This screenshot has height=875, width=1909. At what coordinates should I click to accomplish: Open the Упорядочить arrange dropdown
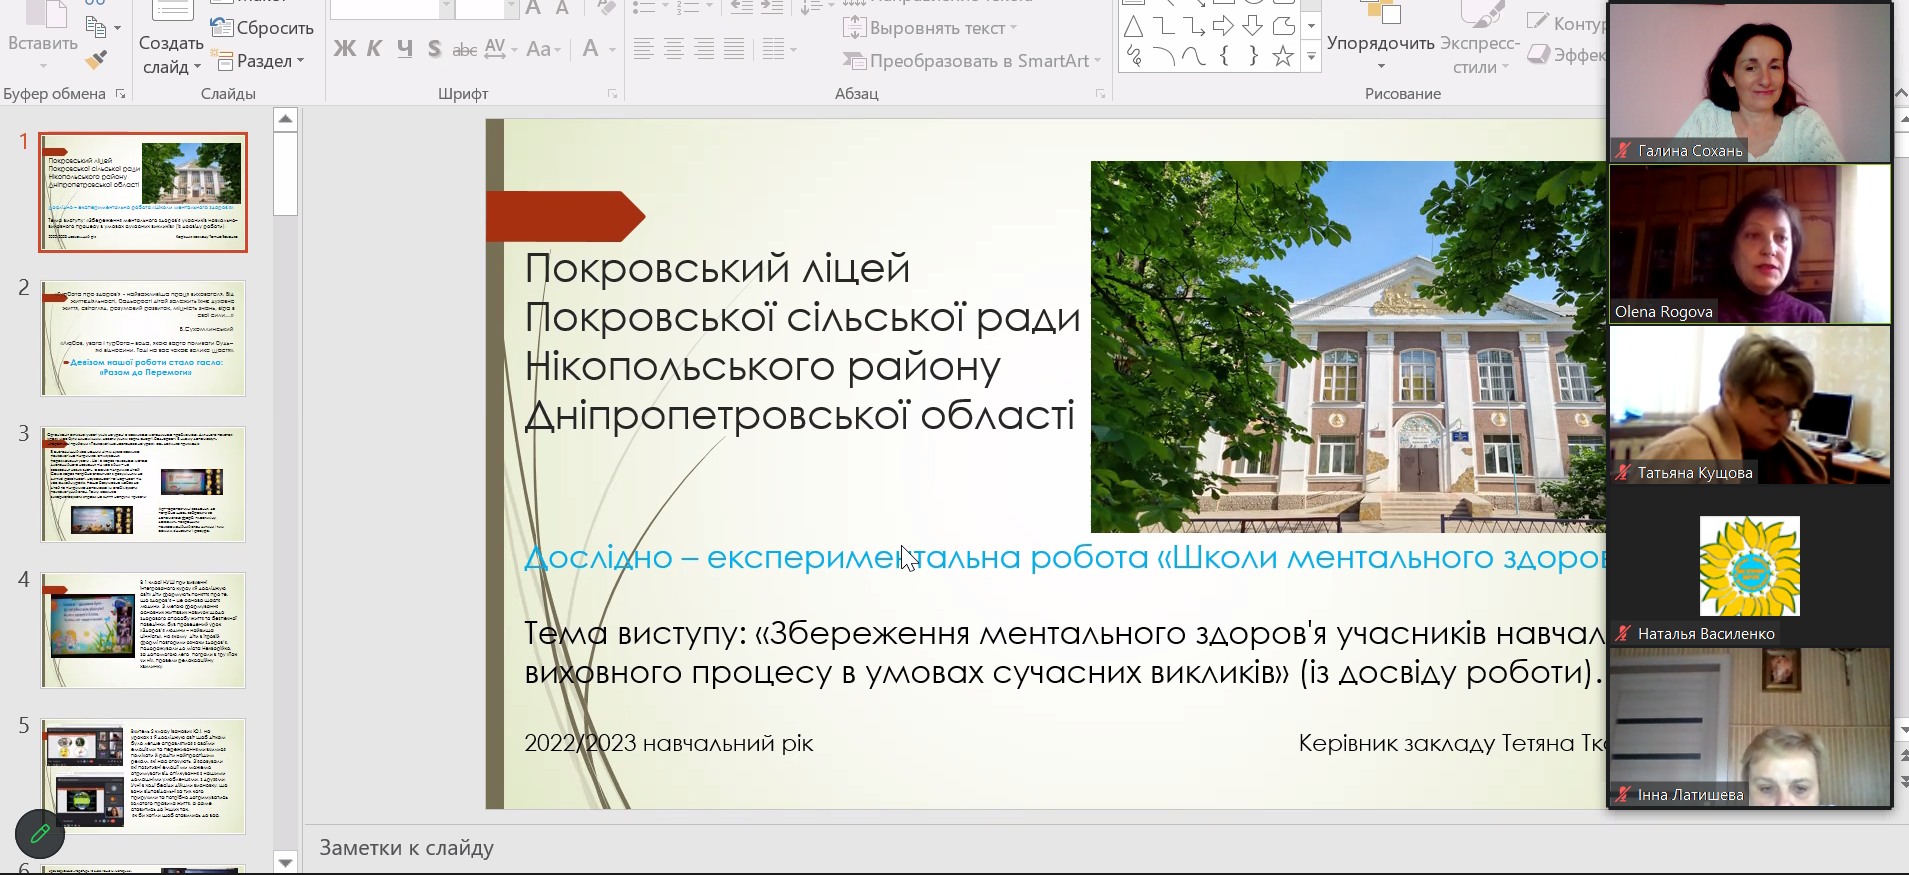tap(1380, 55)
